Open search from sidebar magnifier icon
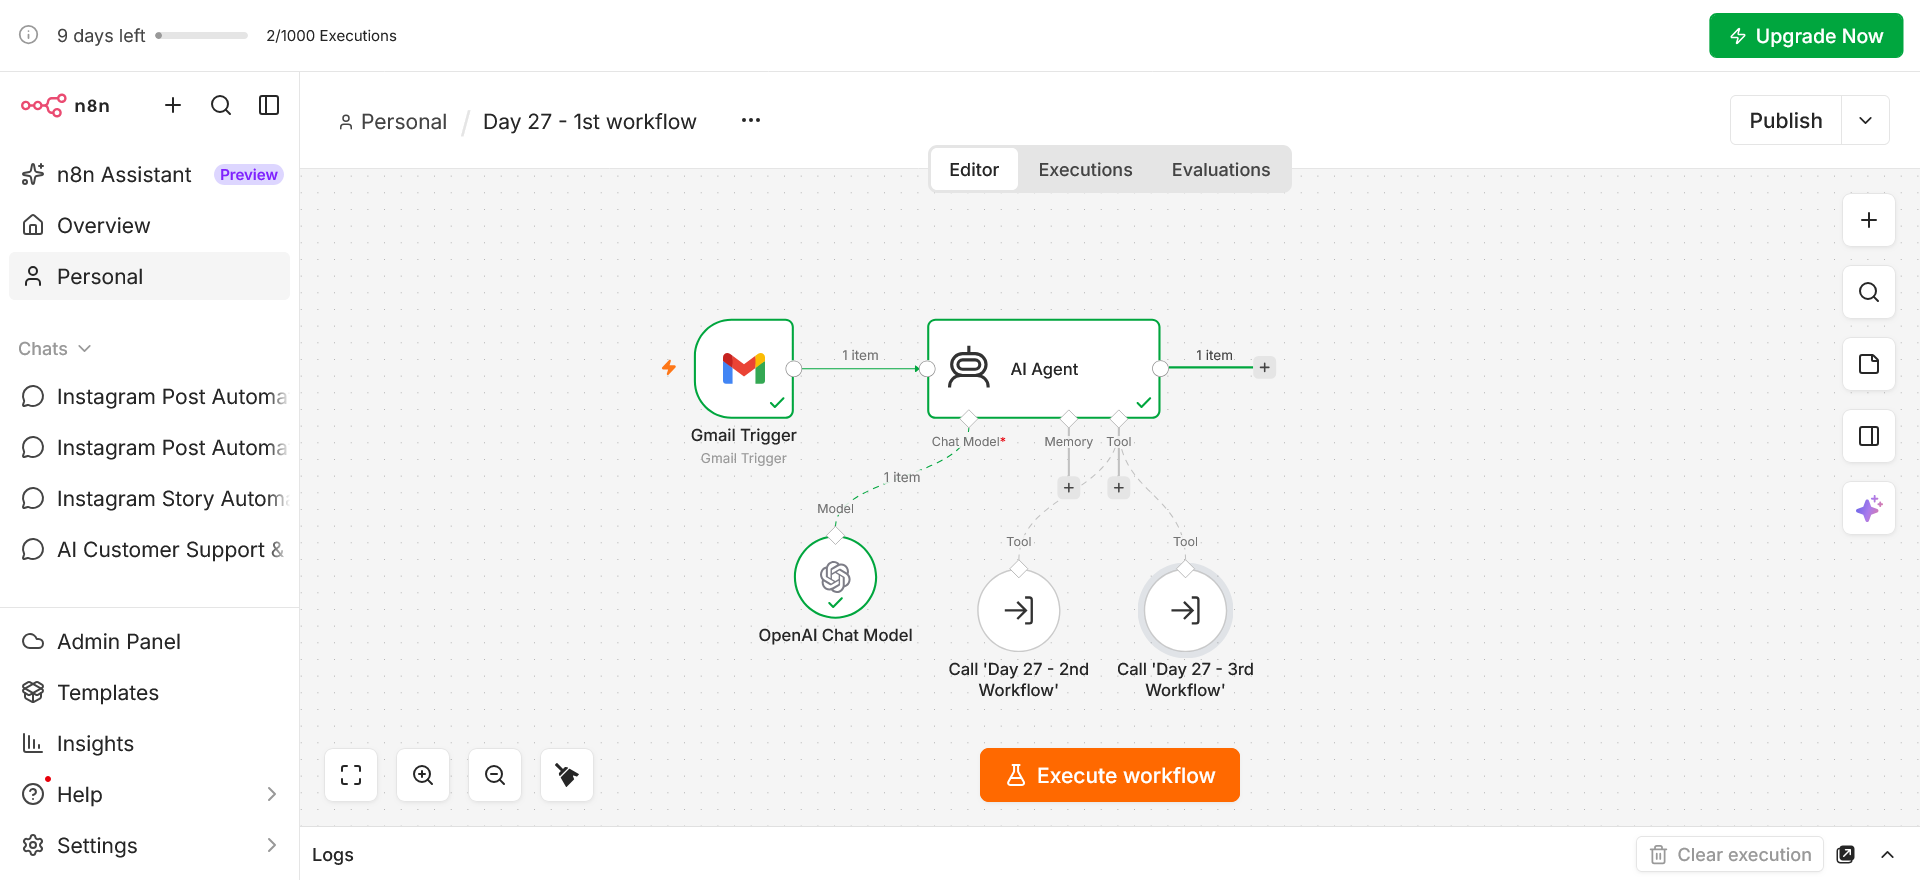Viewport: 1920px width, 880px height. tap(221, 105)
